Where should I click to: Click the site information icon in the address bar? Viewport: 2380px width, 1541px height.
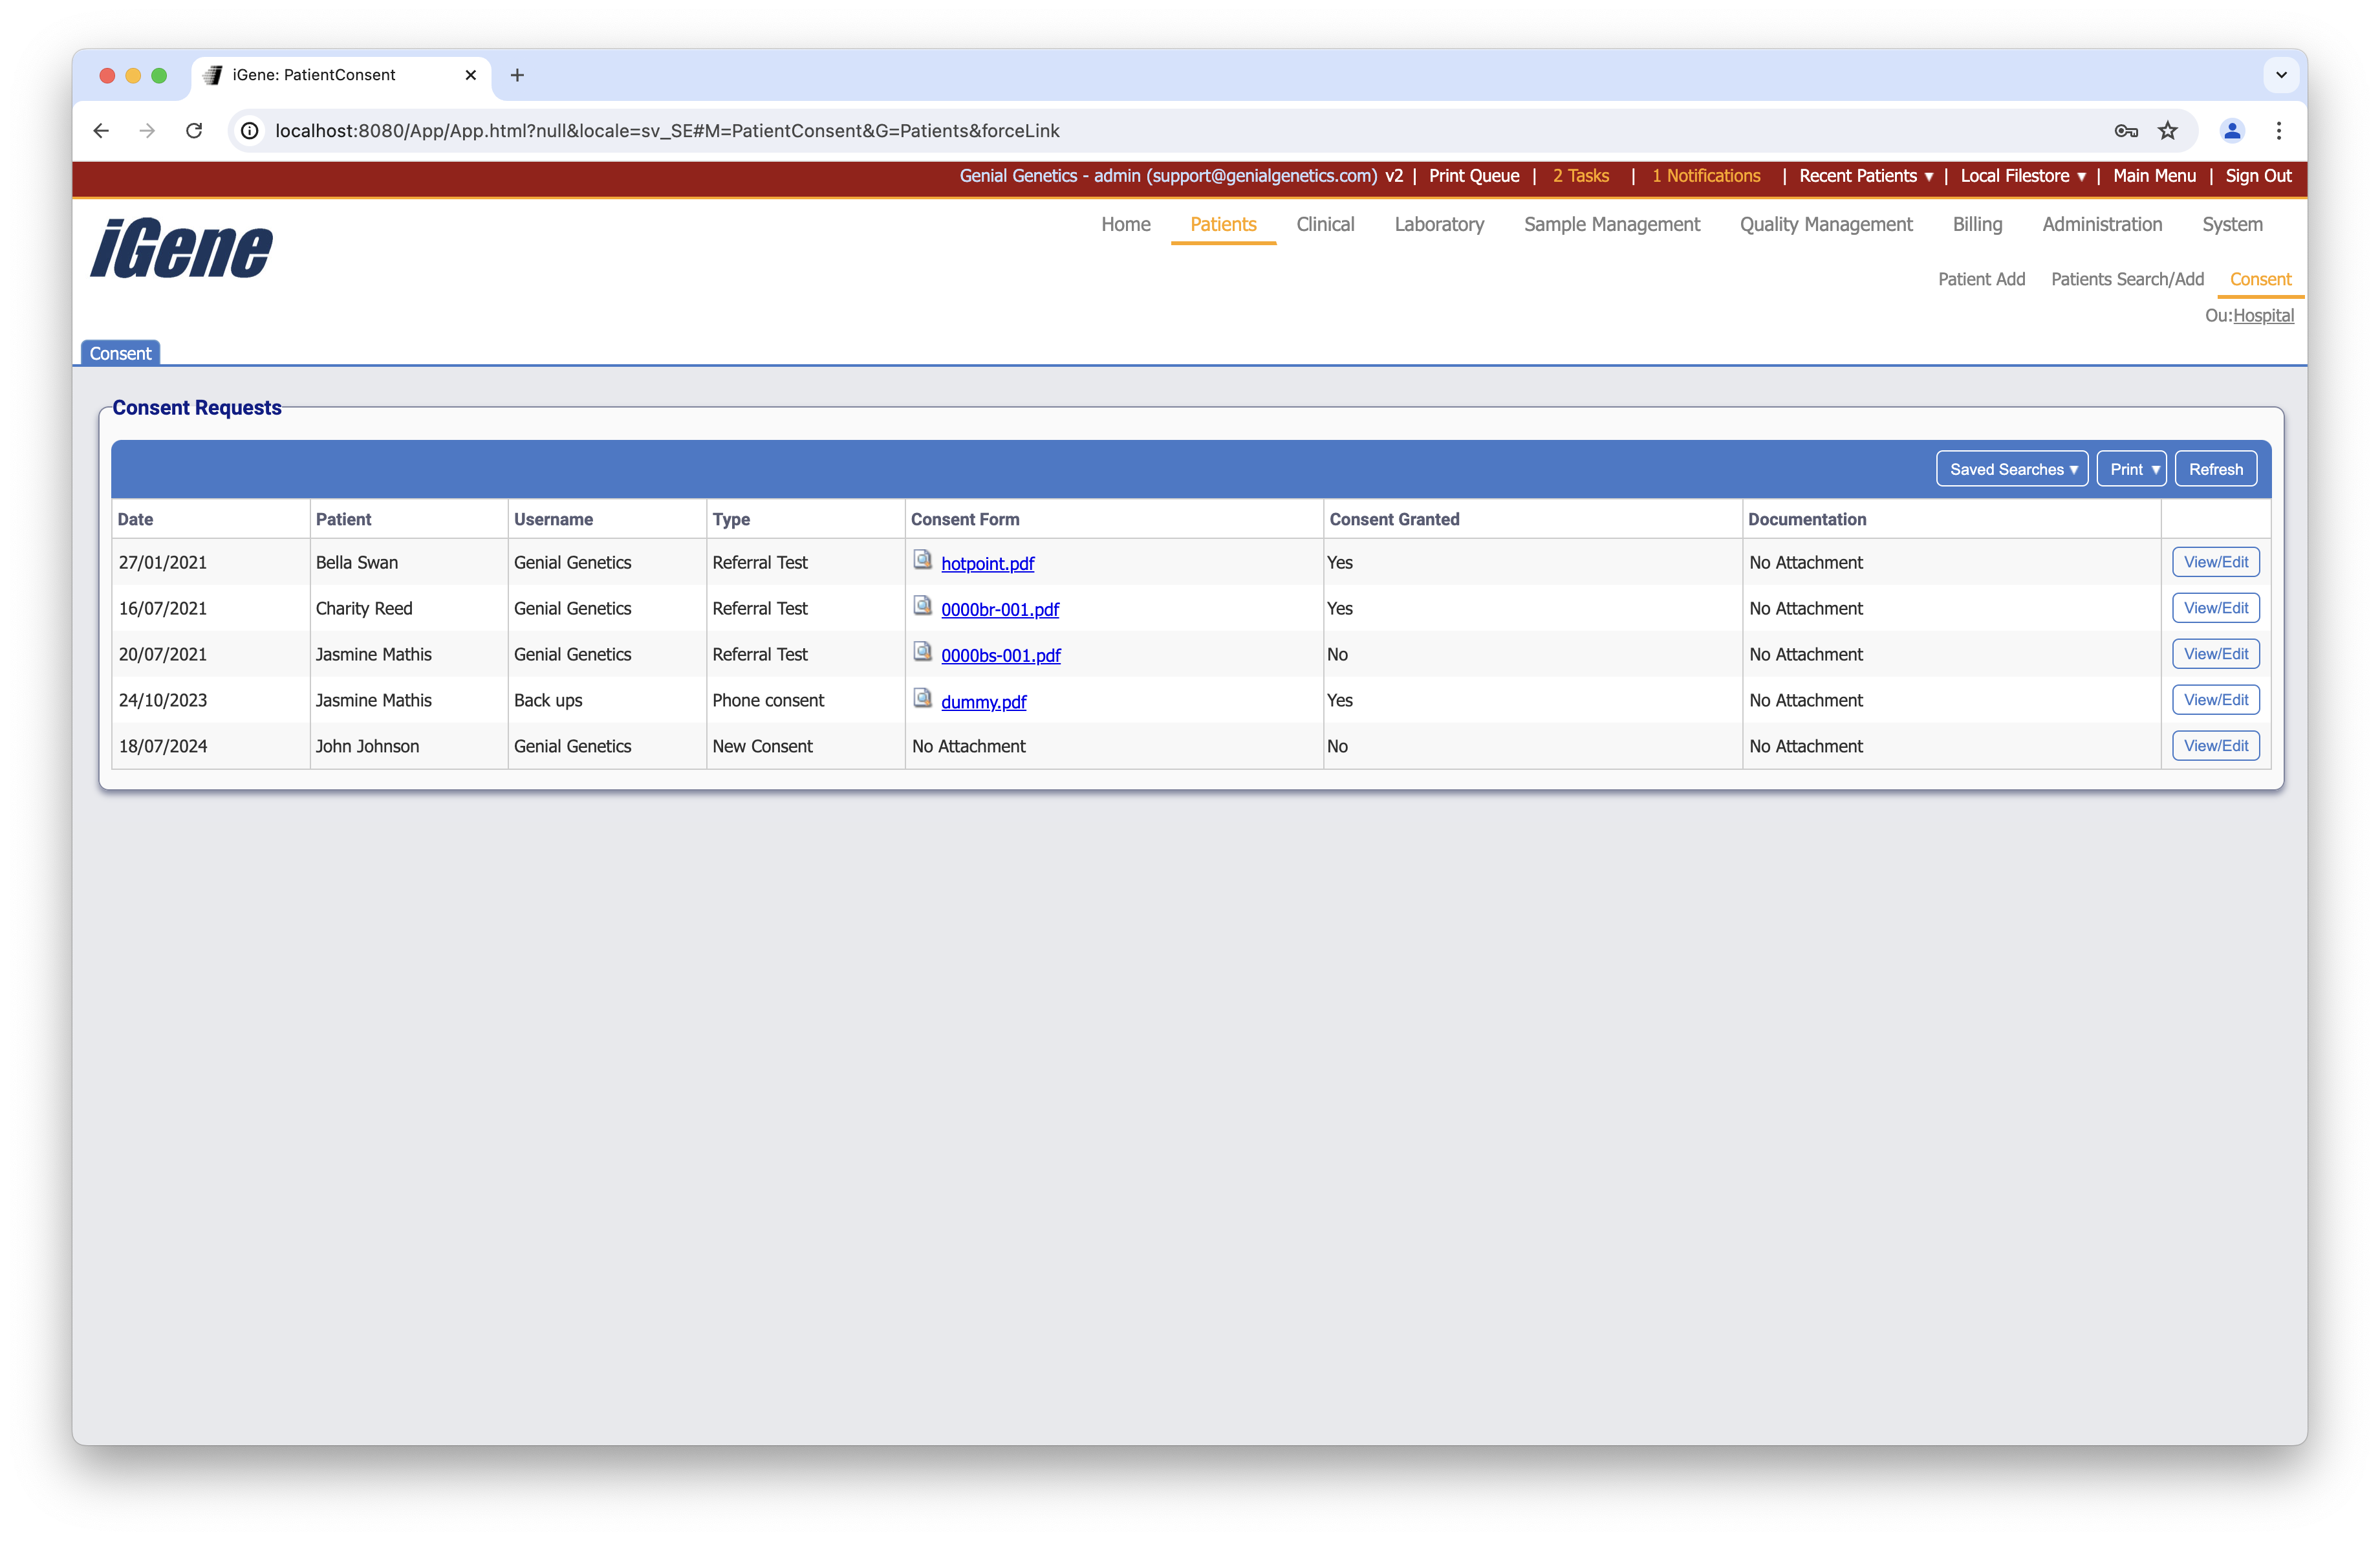[250, 131]
